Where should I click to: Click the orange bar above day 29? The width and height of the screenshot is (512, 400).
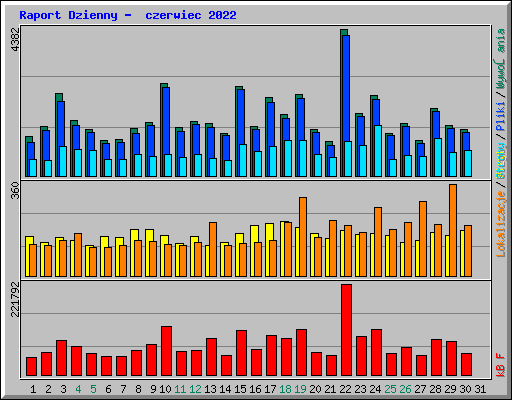click(x=453, y=230)
